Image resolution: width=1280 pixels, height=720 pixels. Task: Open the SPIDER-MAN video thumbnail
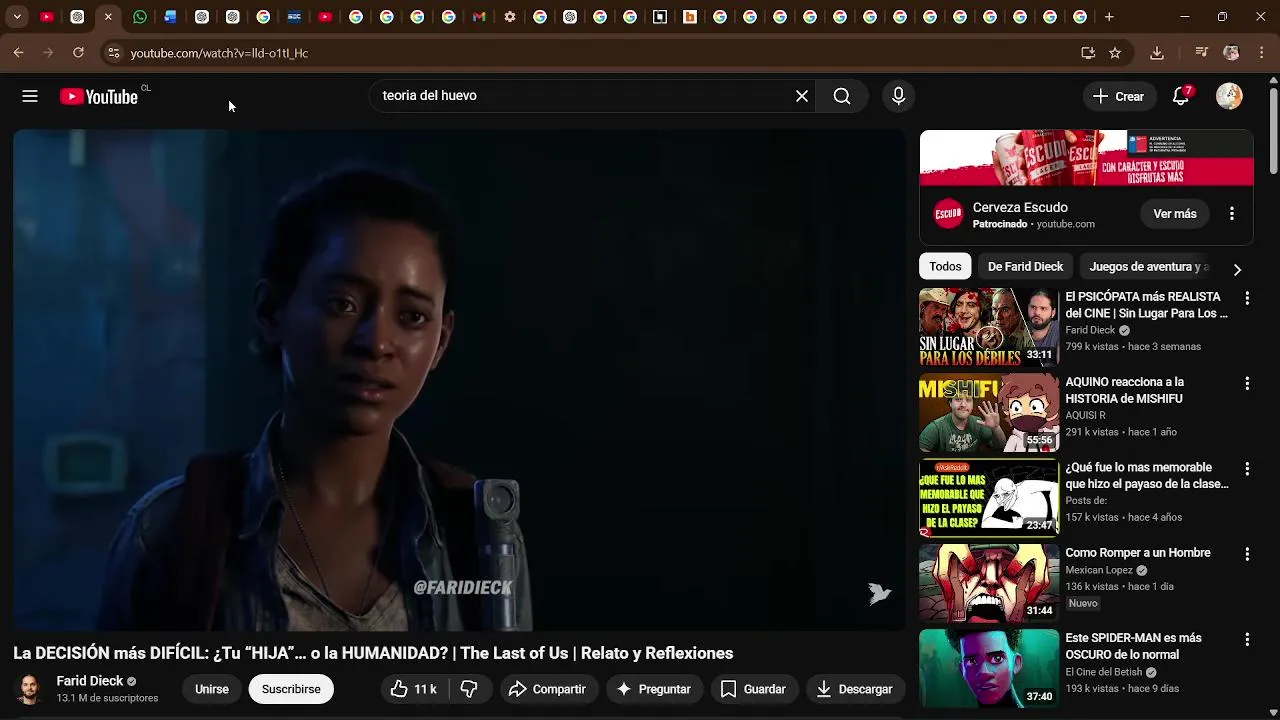click(x=989, y=667)
